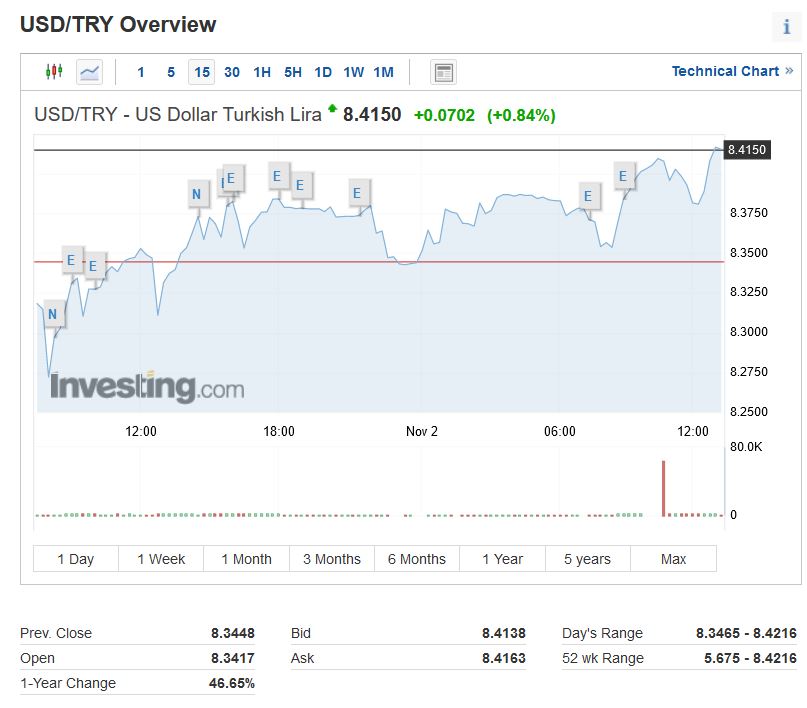Click the 1-Year Change value 46.65%

pos(232,683)
